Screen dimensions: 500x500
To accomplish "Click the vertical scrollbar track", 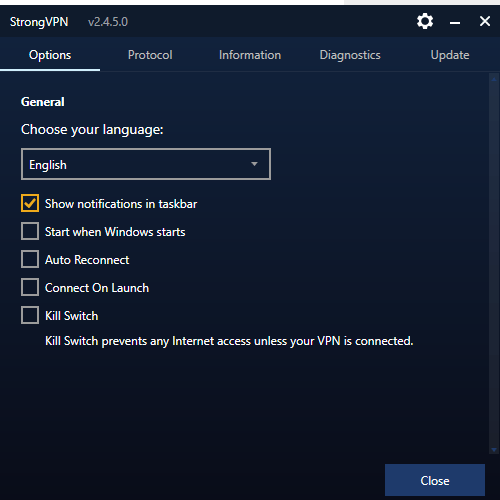I will pos(494,264).
